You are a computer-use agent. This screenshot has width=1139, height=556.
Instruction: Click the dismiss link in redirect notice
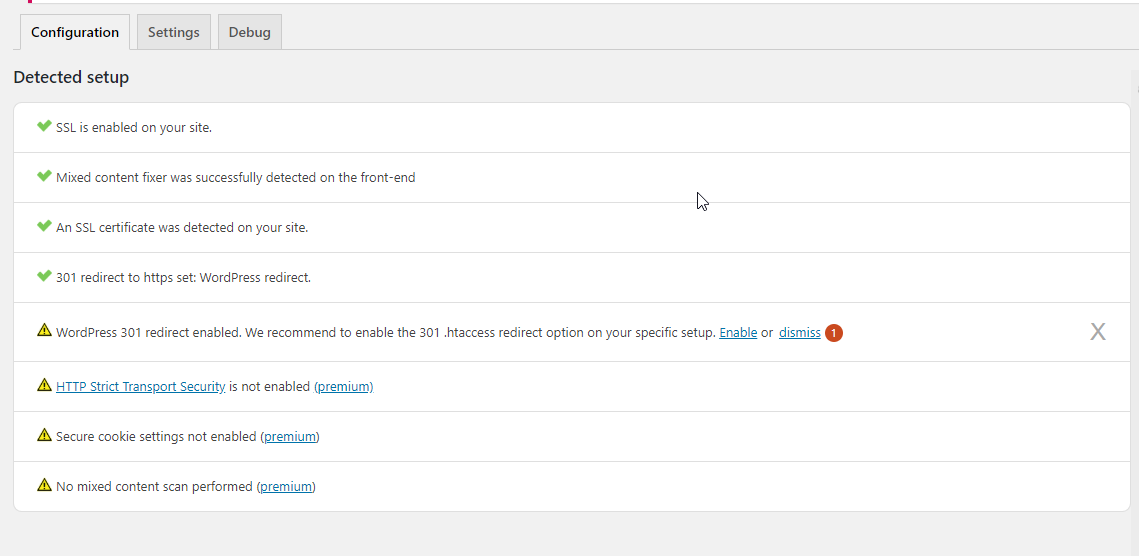[800, 333]
